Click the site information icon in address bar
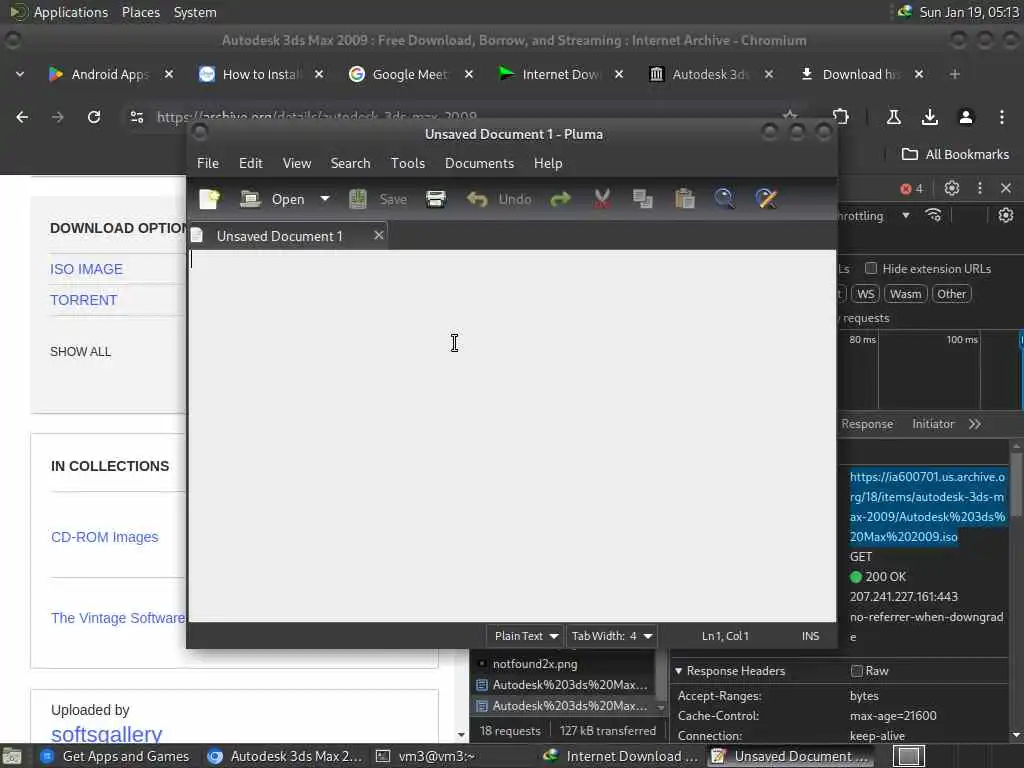 click(136, 117)
